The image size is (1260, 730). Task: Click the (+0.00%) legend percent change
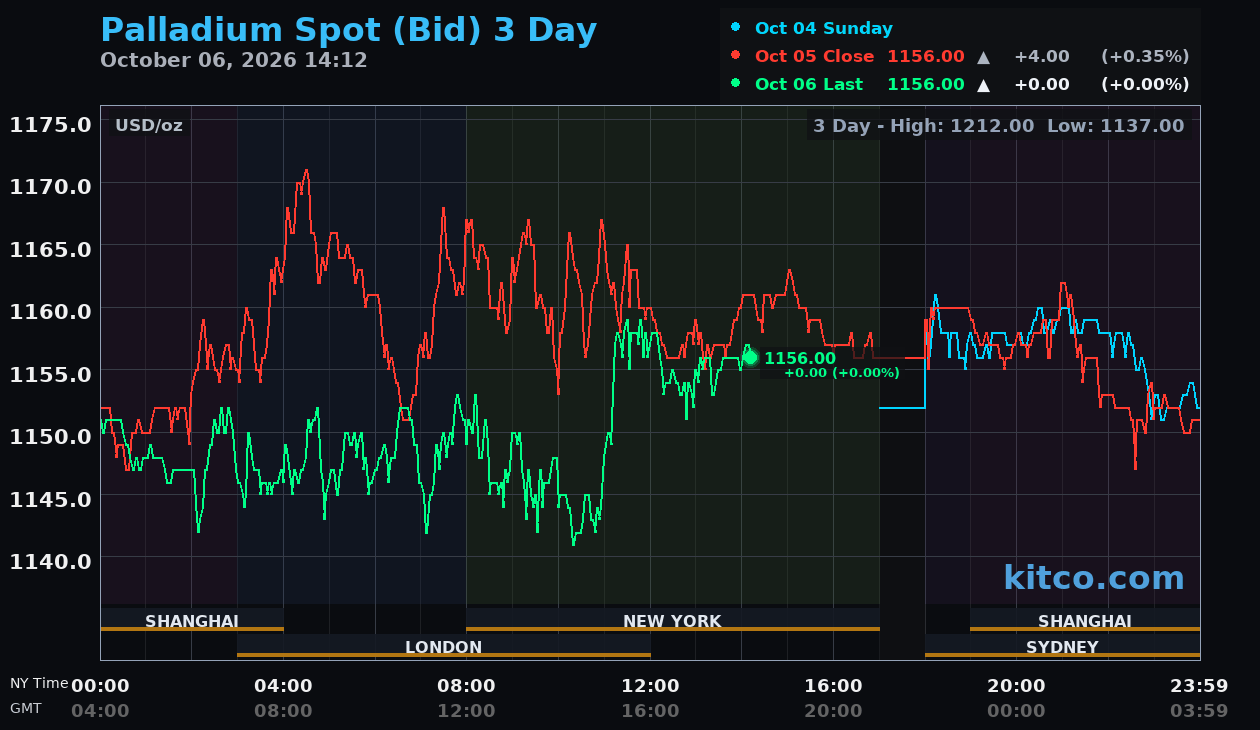(1145, 84)
